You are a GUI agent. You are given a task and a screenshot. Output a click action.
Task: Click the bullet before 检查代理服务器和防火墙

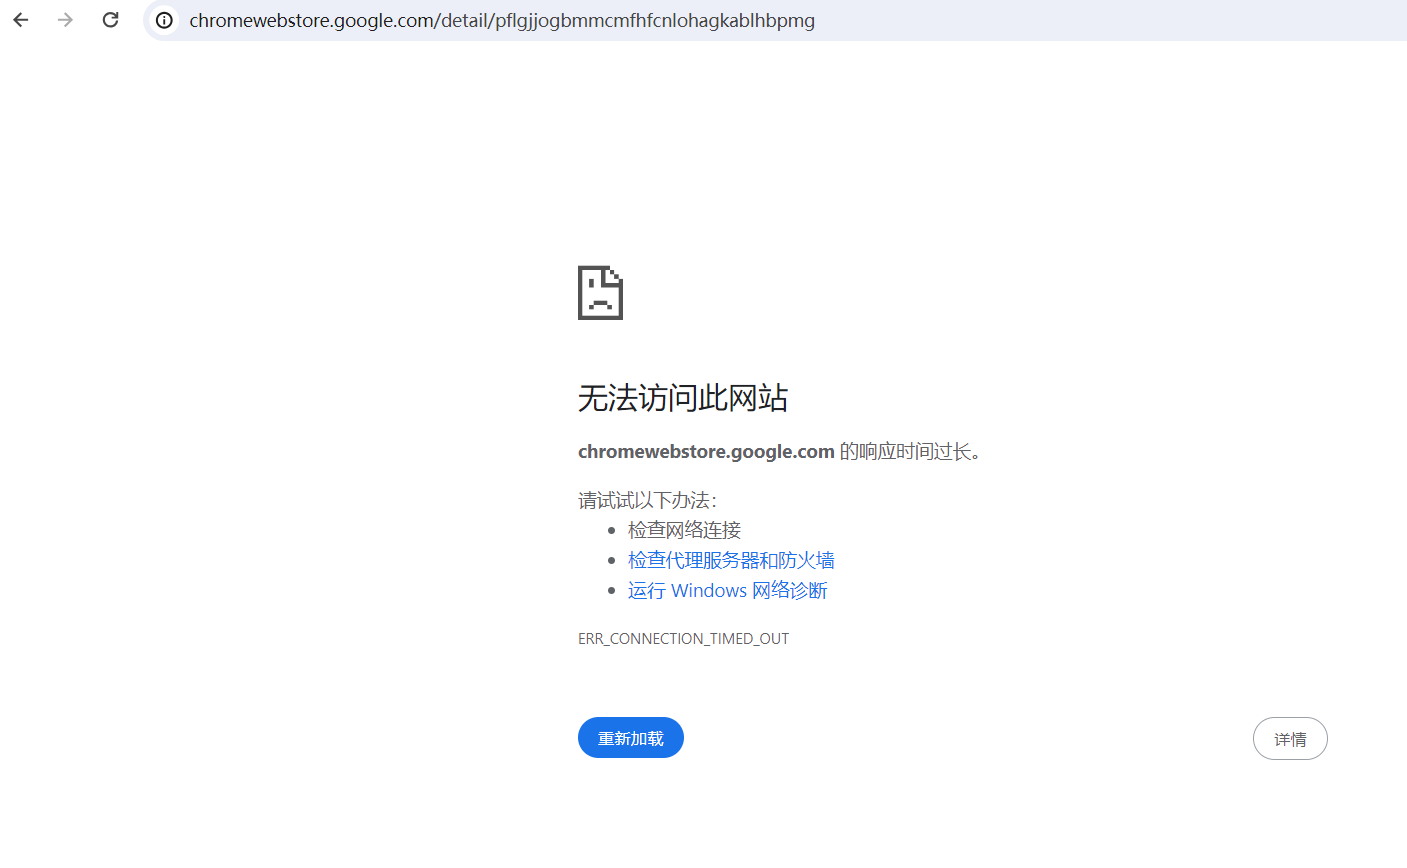tap(612, 560)
